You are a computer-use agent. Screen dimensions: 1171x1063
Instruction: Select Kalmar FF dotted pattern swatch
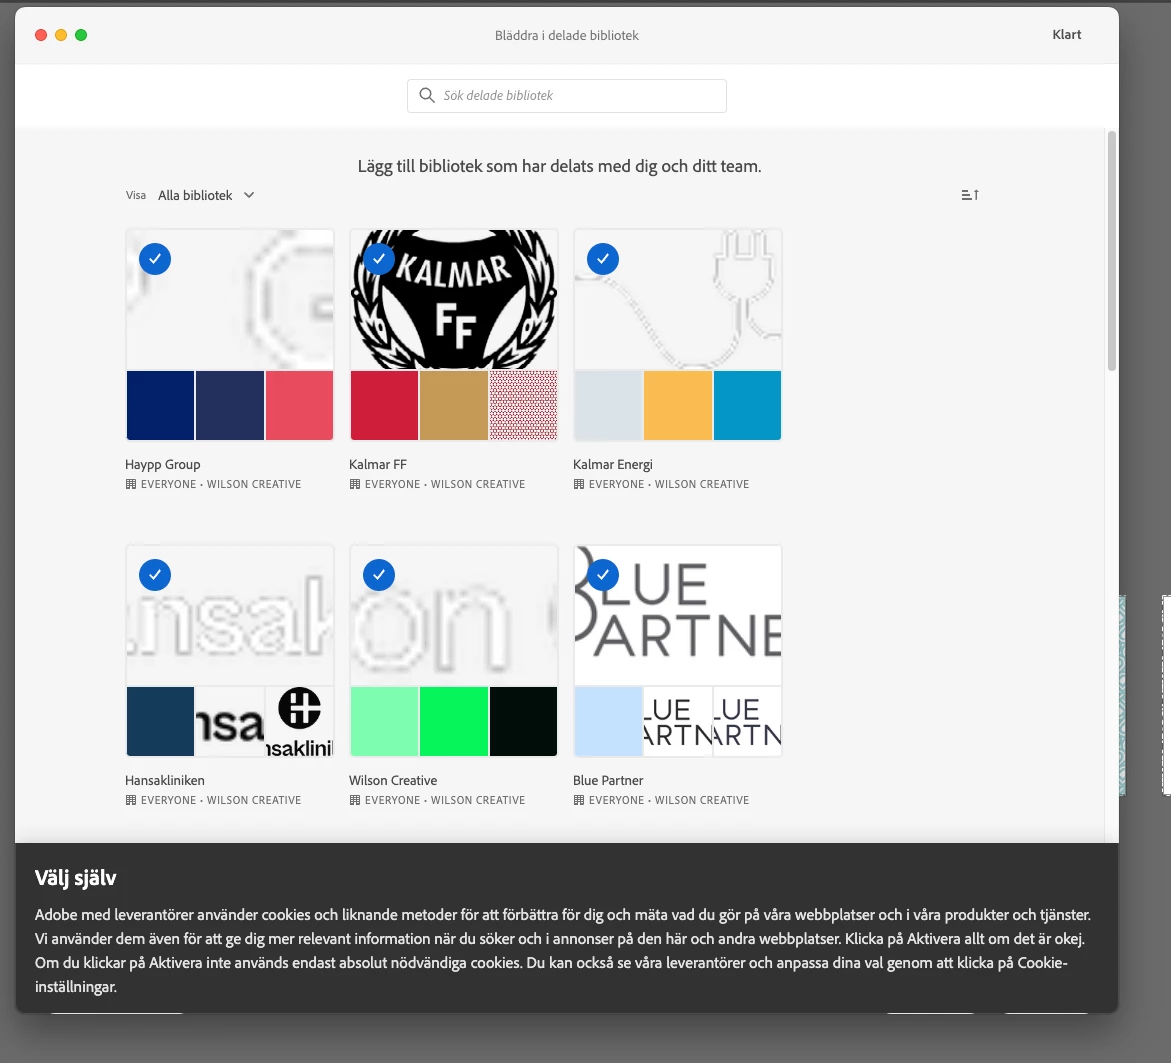tap(524, 405)
